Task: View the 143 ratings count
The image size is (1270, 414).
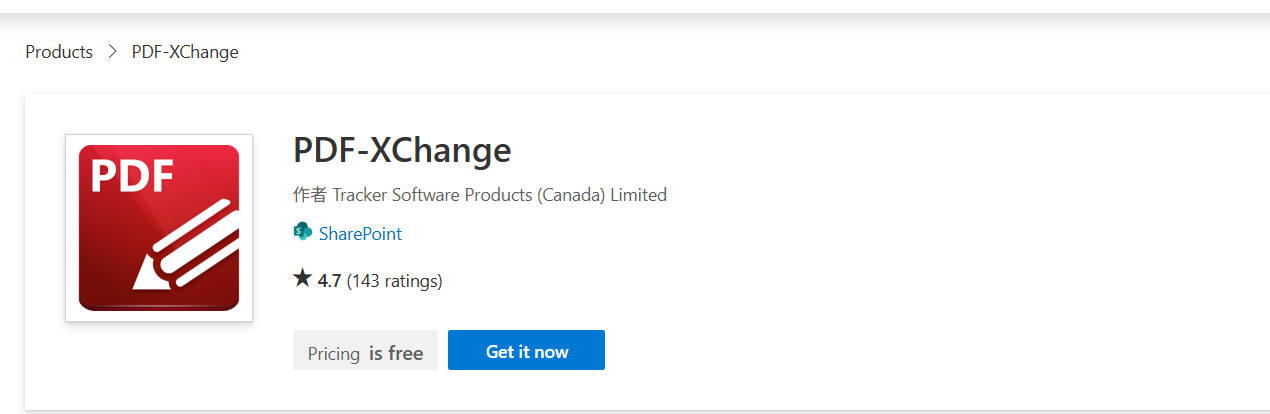Action: tap(394, 281)
